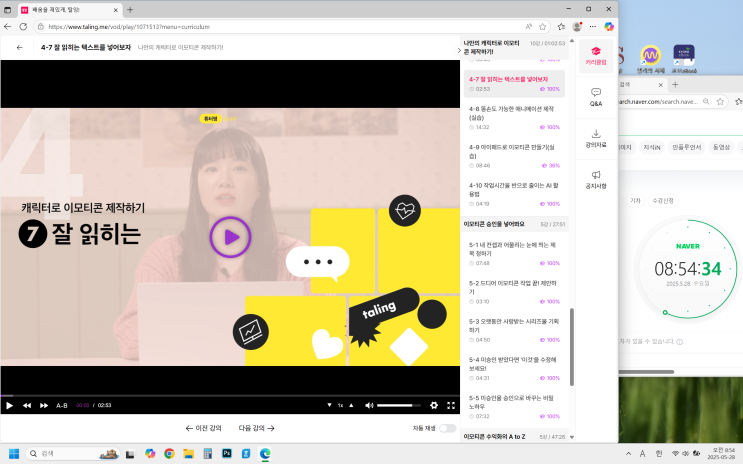This screenshot has height=464, width=743.
Task: Open the Copilot icon in Edge toolbar
Action: pos(609,27)
